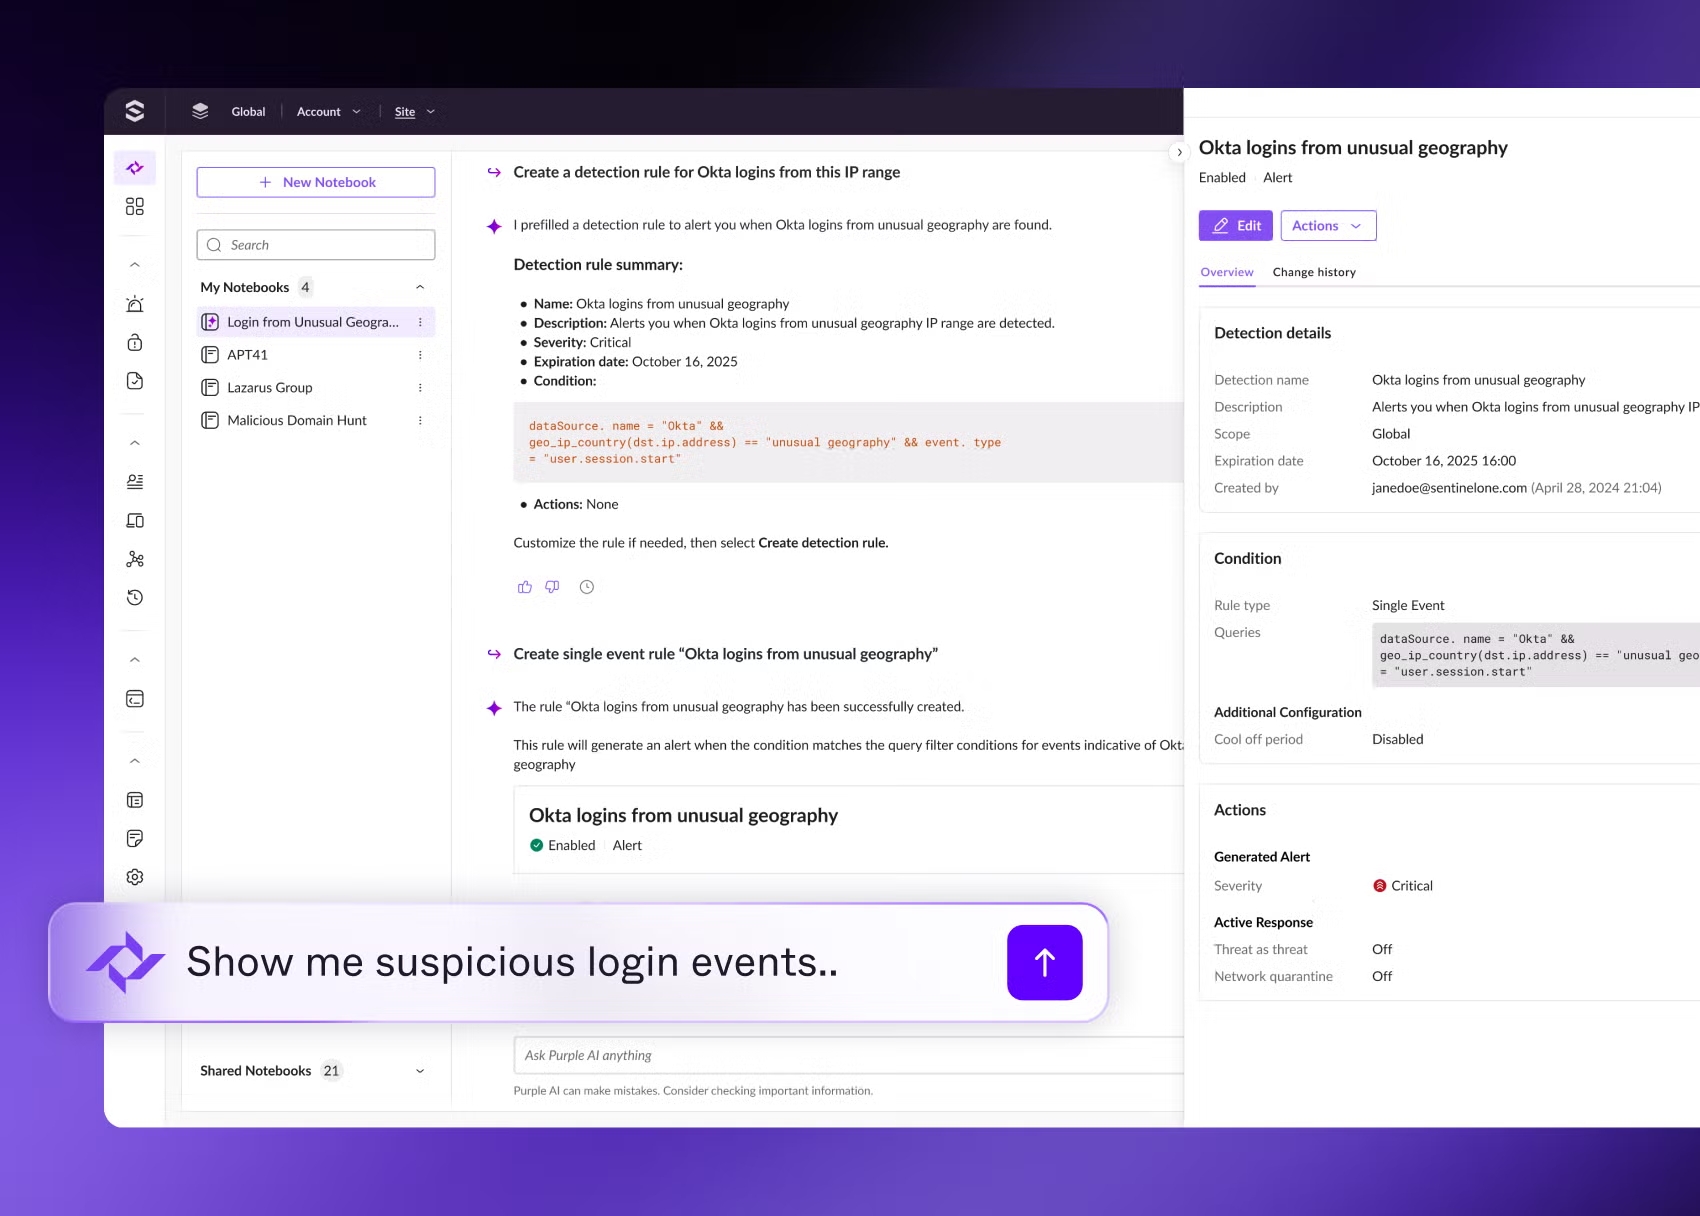Give thumbs up to the detection rule response

(524, 587)
